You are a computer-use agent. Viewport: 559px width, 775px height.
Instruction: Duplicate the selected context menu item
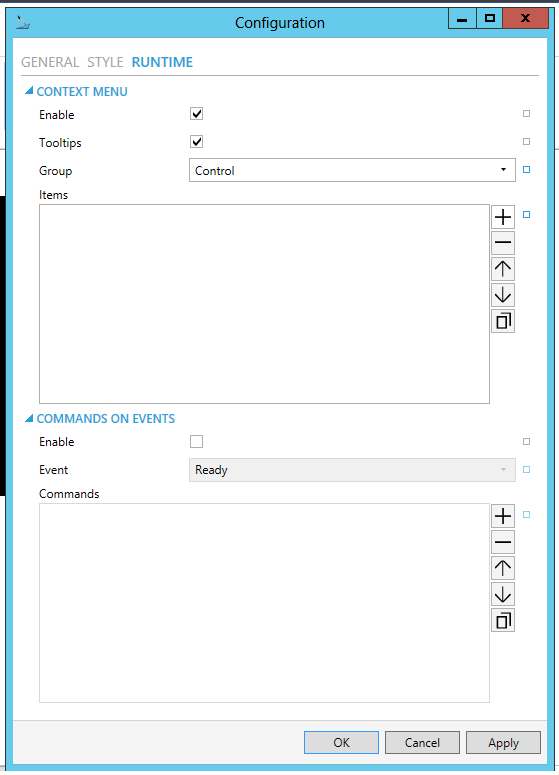(503, 321)
